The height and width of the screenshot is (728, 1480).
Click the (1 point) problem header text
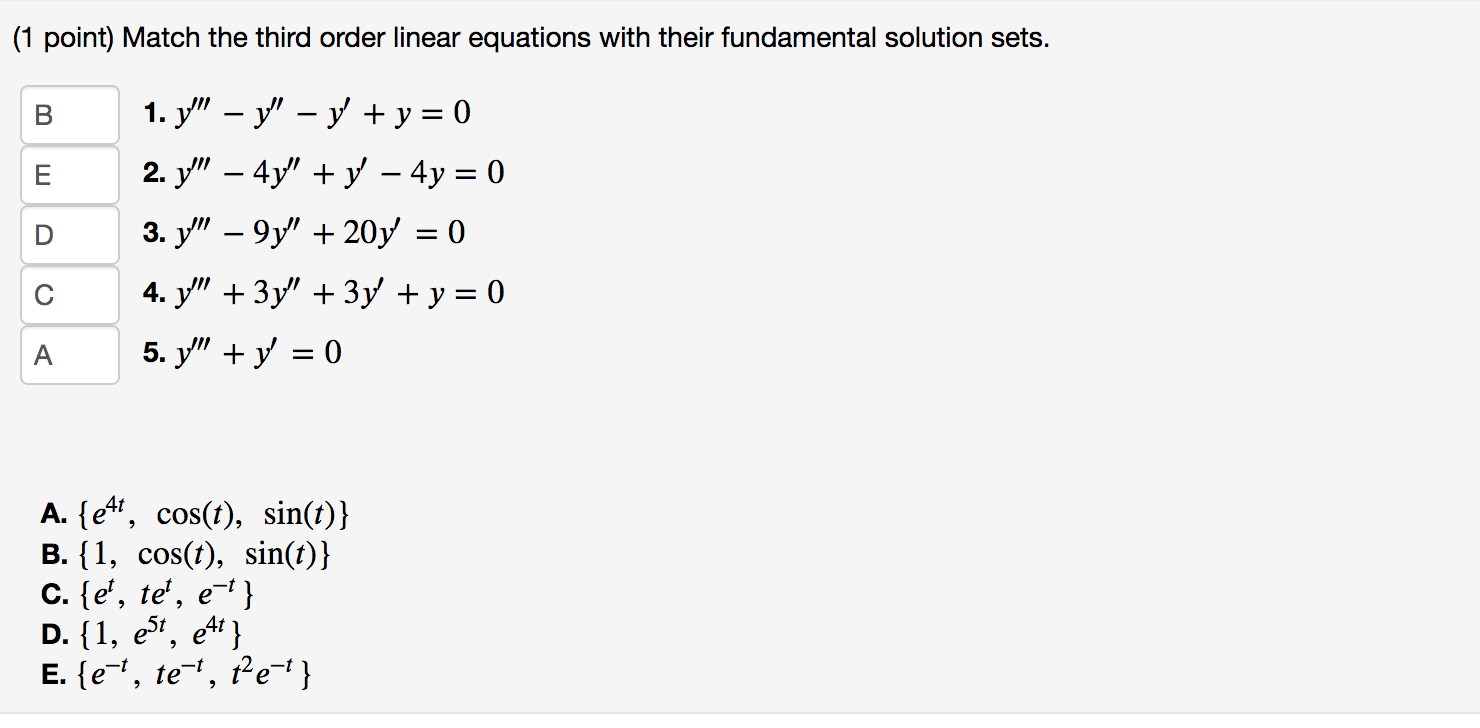pos(530,37)
